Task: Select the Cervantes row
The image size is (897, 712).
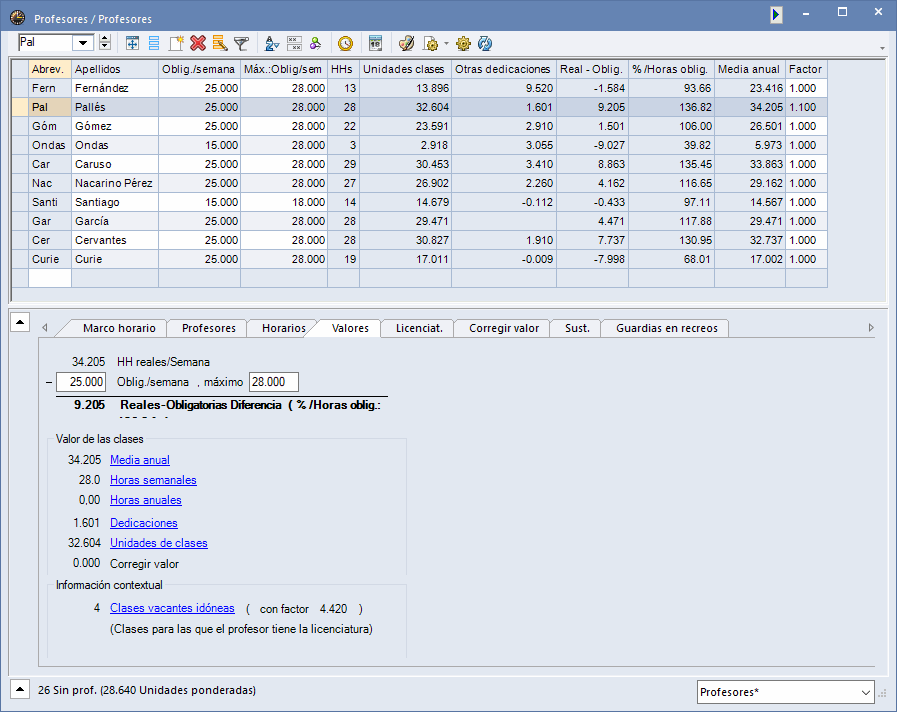Action: [419, 240]
